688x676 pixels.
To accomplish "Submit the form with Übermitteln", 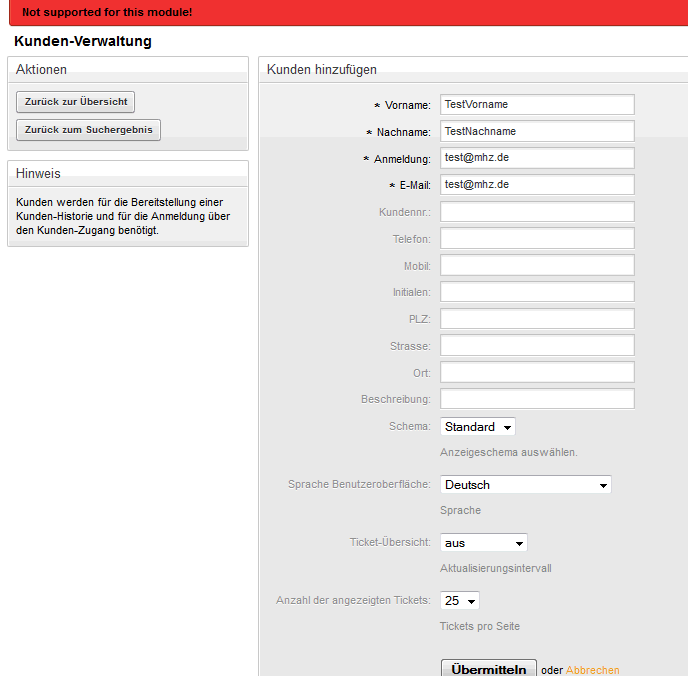I will click(488, 669).
